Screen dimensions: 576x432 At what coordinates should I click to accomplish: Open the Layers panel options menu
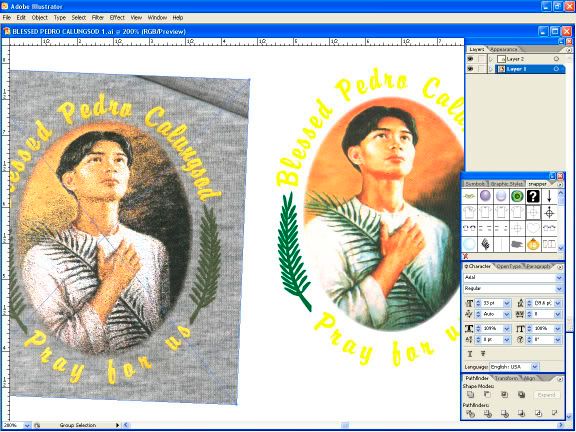click(x=569, y=50)
